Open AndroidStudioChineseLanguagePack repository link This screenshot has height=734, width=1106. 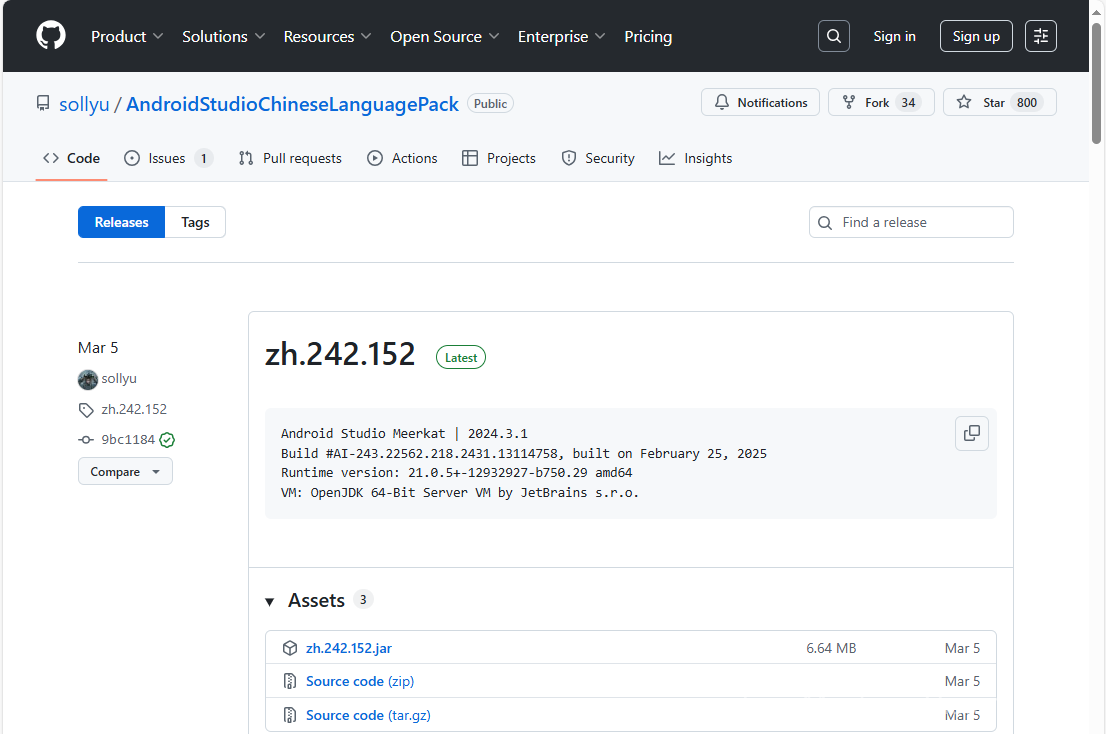pyautogui.click(x=292, y=104)
